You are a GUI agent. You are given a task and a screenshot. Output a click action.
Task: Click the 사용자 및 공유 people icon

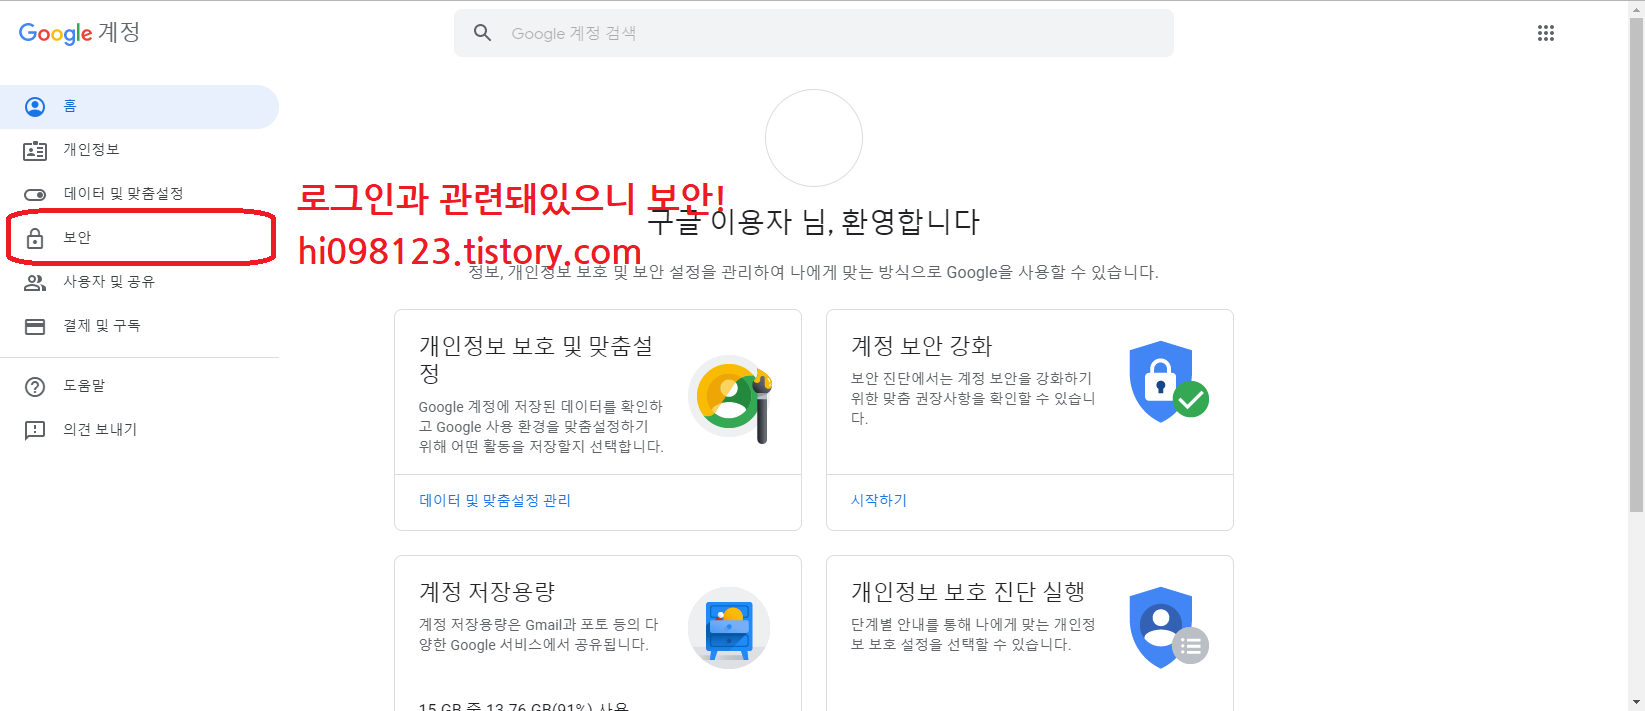pos(35,283)
